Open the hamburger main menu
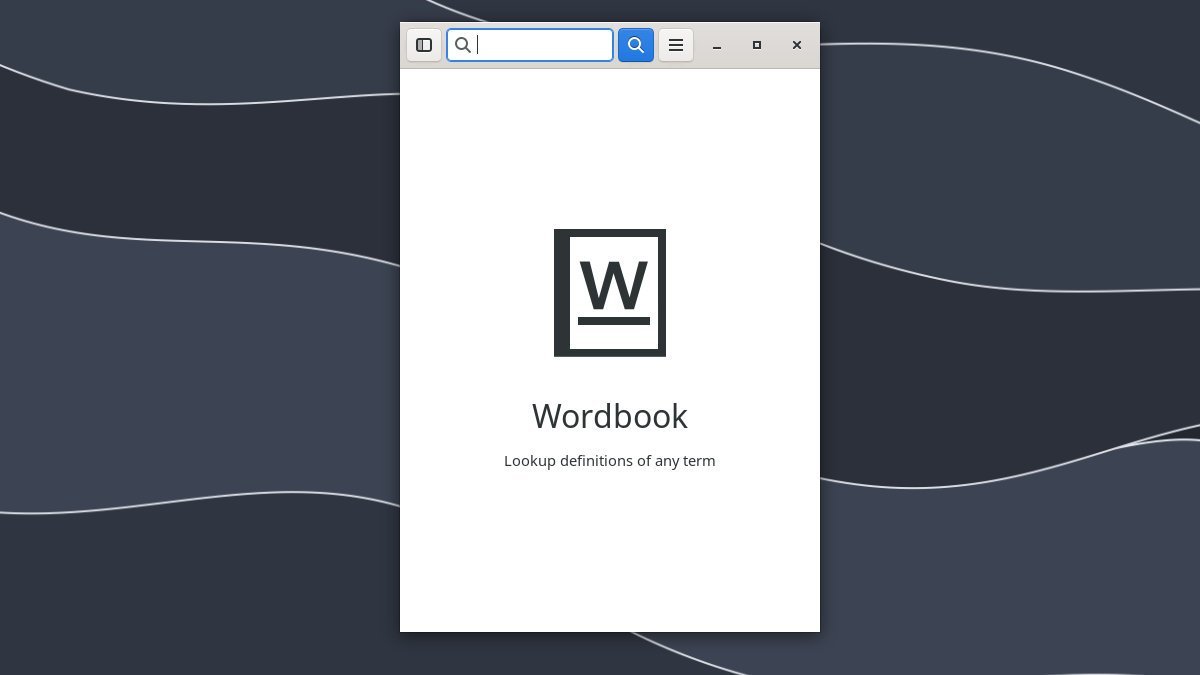The image size is (1200, 675). click(x=676, y=45)
